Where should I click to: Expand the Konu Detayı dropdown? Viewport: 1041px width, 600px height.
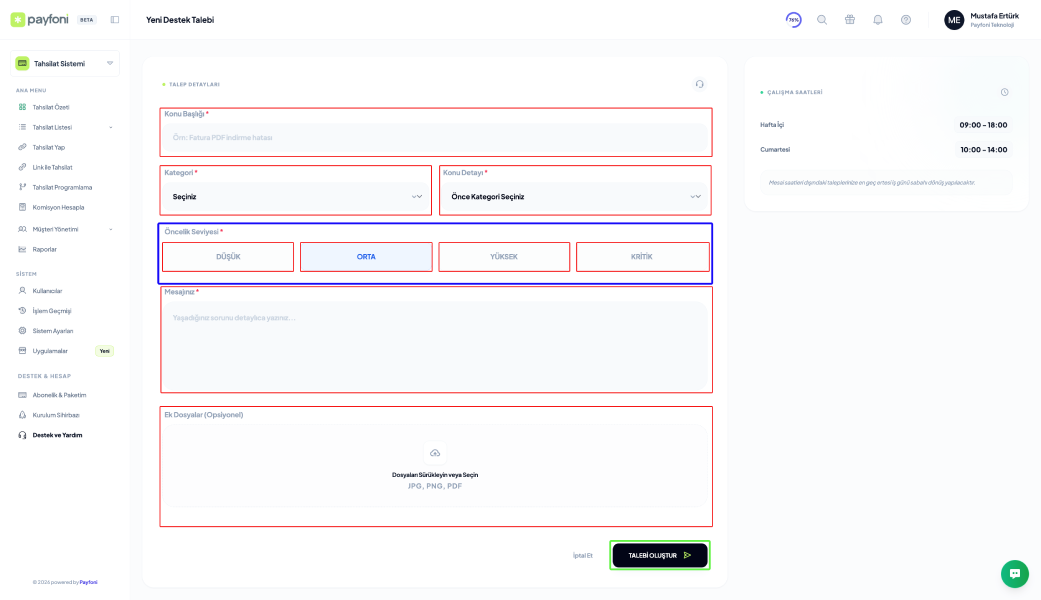tap(575, 197)
